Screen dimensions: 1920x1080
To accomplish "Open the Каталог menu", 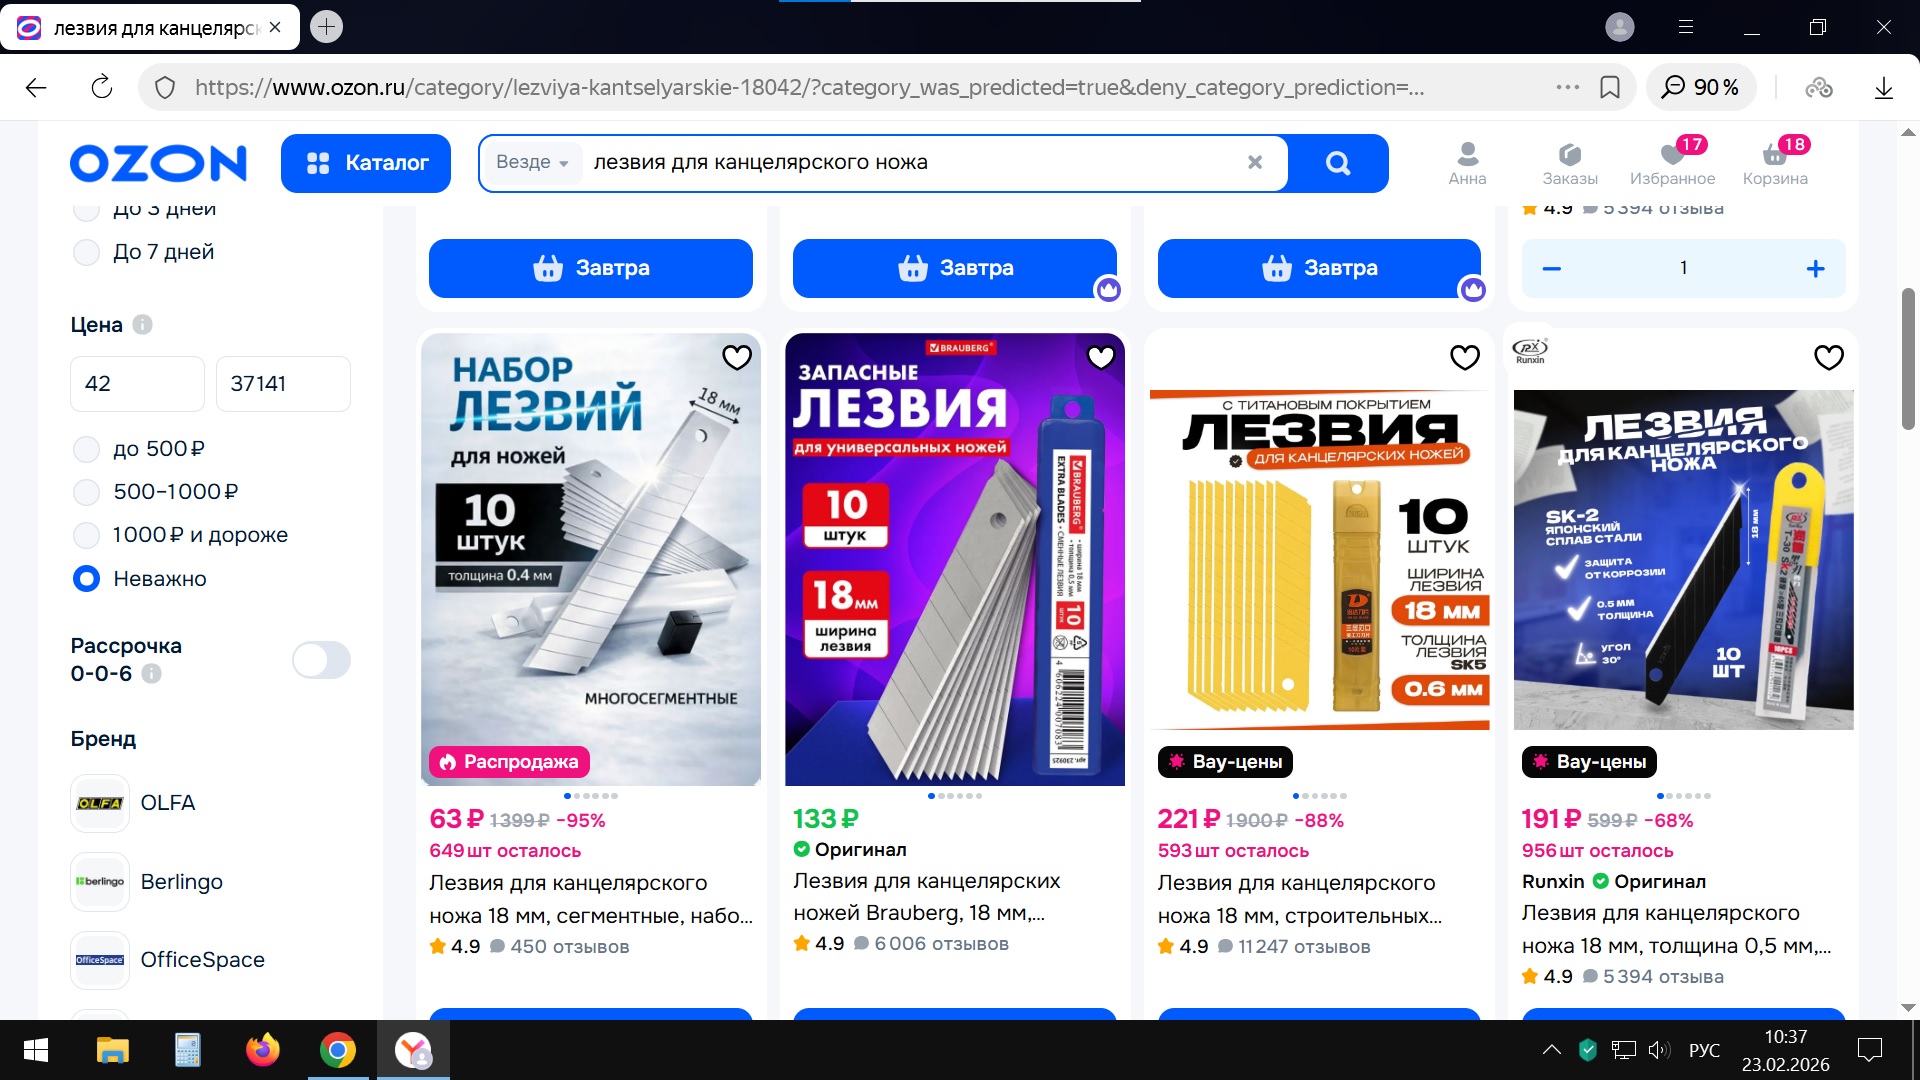I will coord(366,163).
